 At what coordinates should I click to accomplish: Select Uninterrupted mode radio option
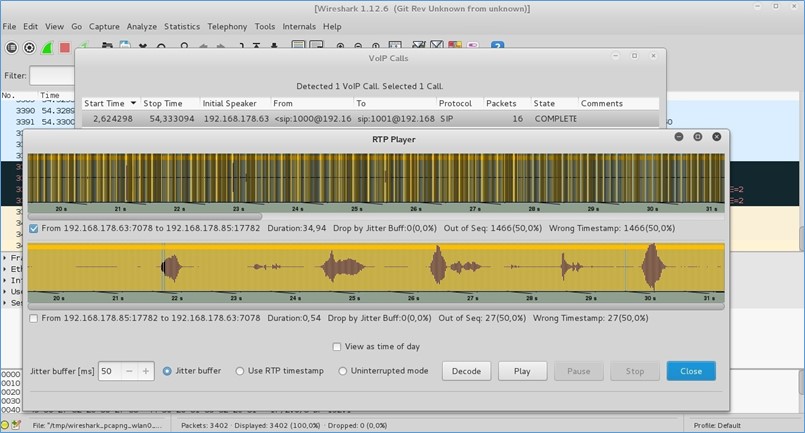[x=343, y=371]
